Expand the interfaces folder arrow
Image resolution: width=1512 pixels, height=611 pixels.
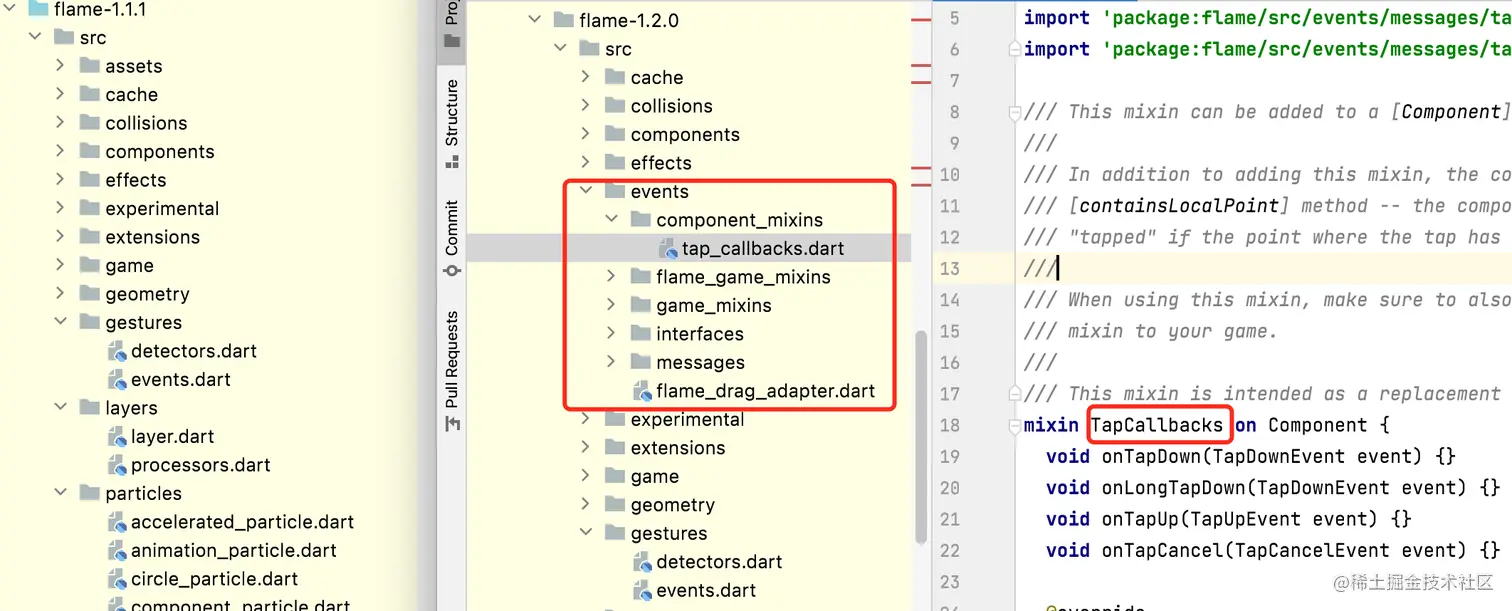coord(611,334)
